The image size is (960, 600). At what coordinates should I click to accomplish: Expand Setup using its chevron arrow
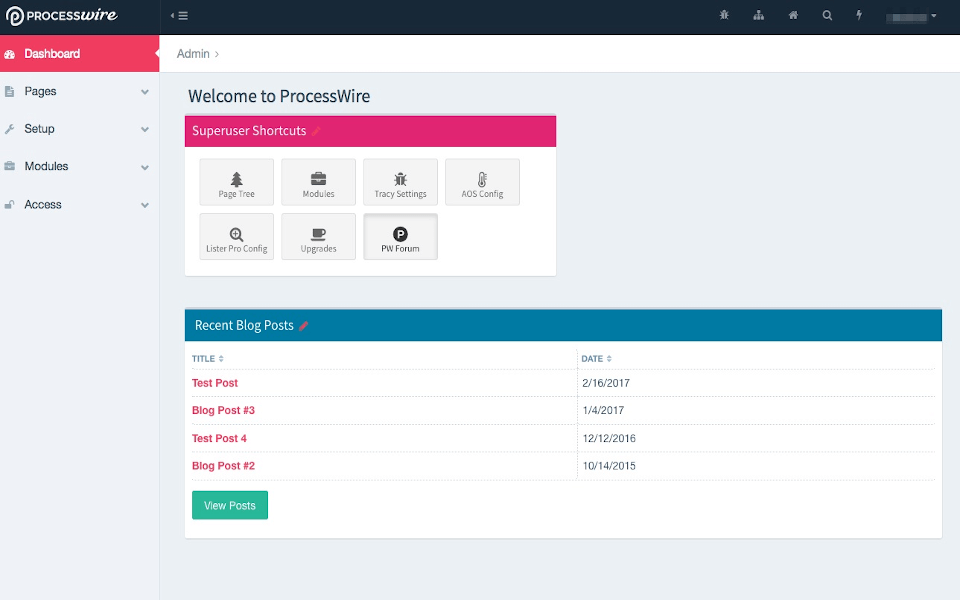click(x=145, y=129)
